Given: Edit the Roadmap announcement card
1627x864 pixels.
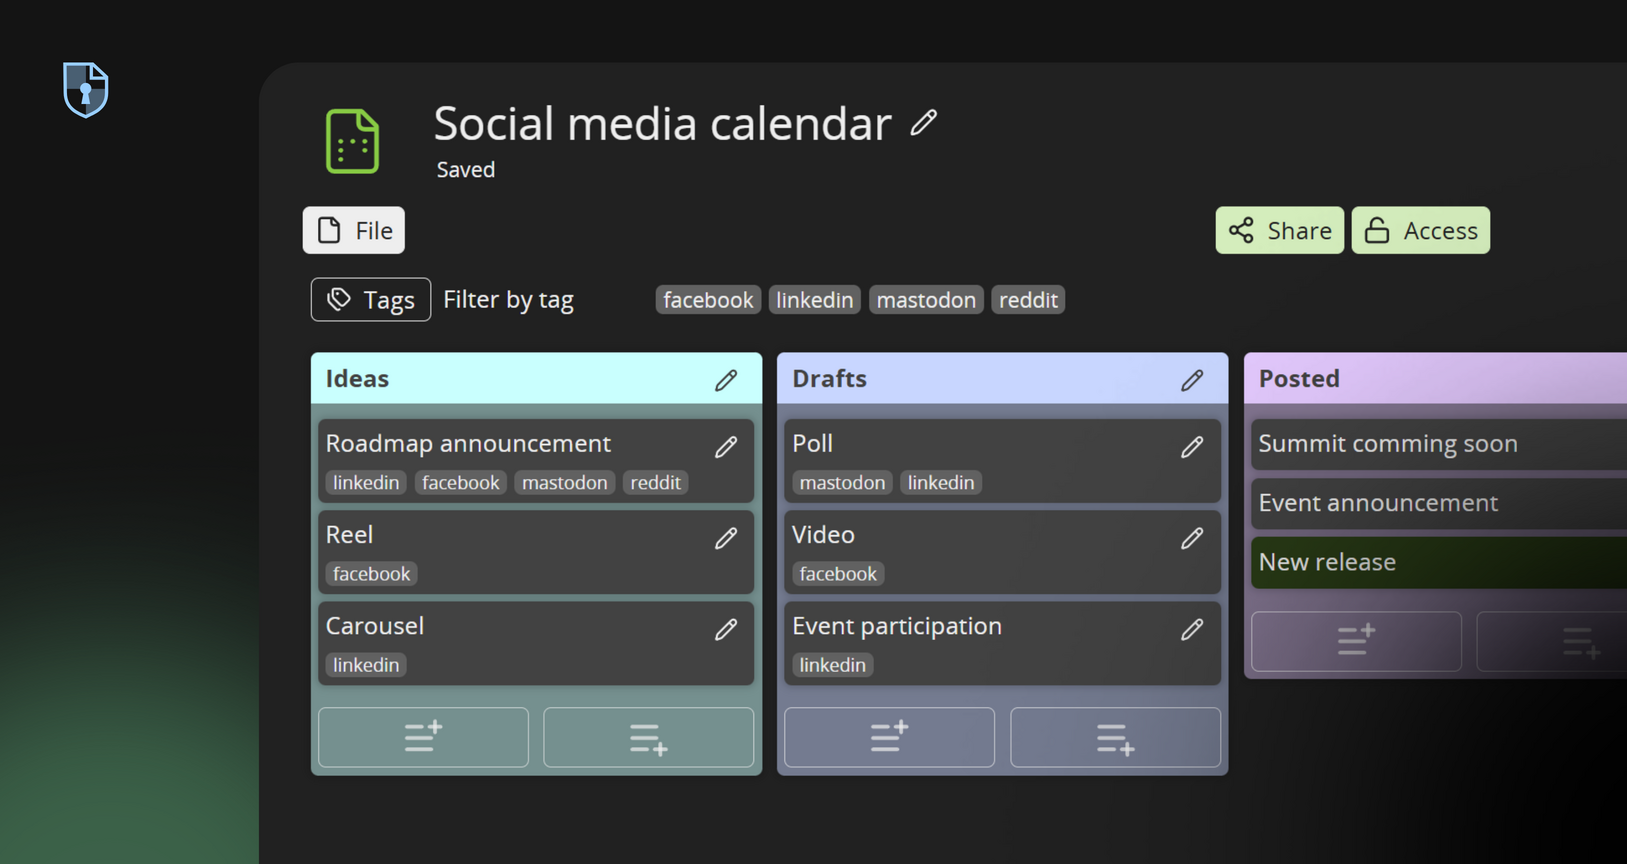Looking at the screenshot, I should (x=726, y=447).
